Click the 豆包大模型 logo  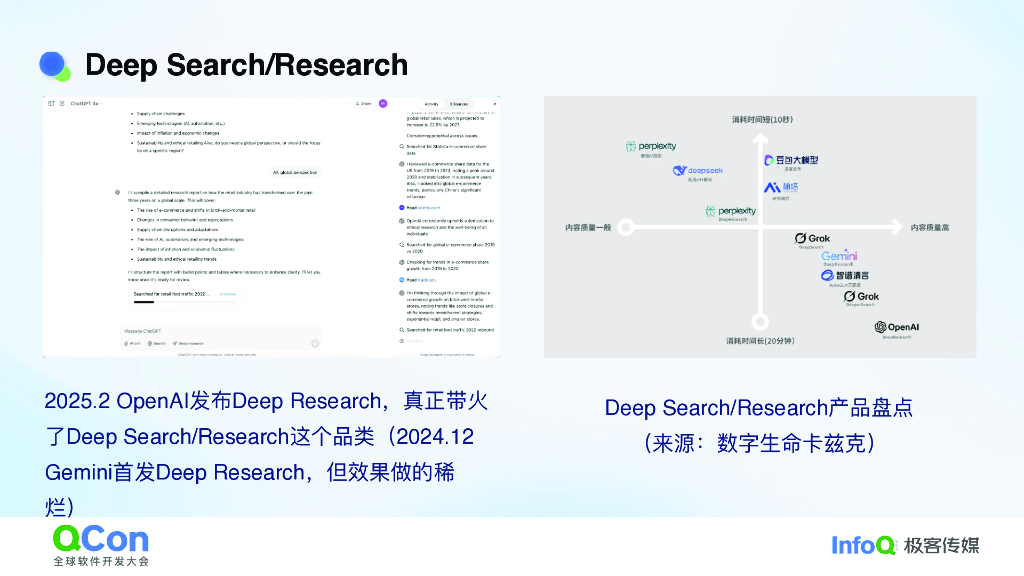791,162
